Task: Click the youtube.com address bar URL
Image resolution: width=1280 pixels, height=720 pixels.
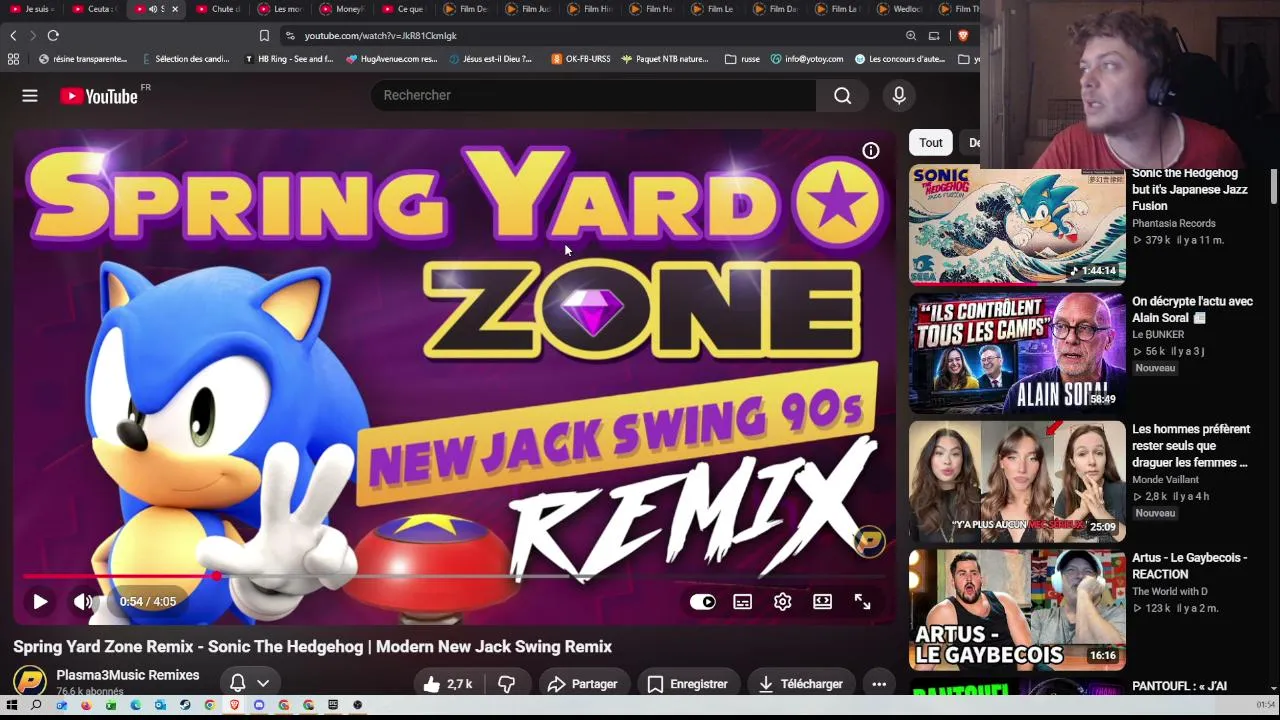Action: pos(380,36)
